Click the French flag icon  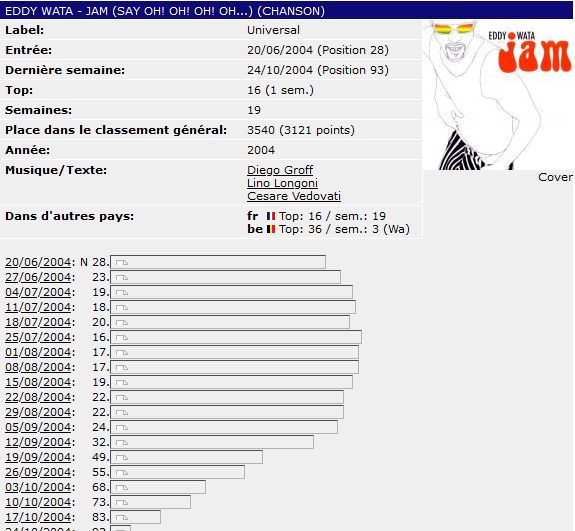click(271, 216)
